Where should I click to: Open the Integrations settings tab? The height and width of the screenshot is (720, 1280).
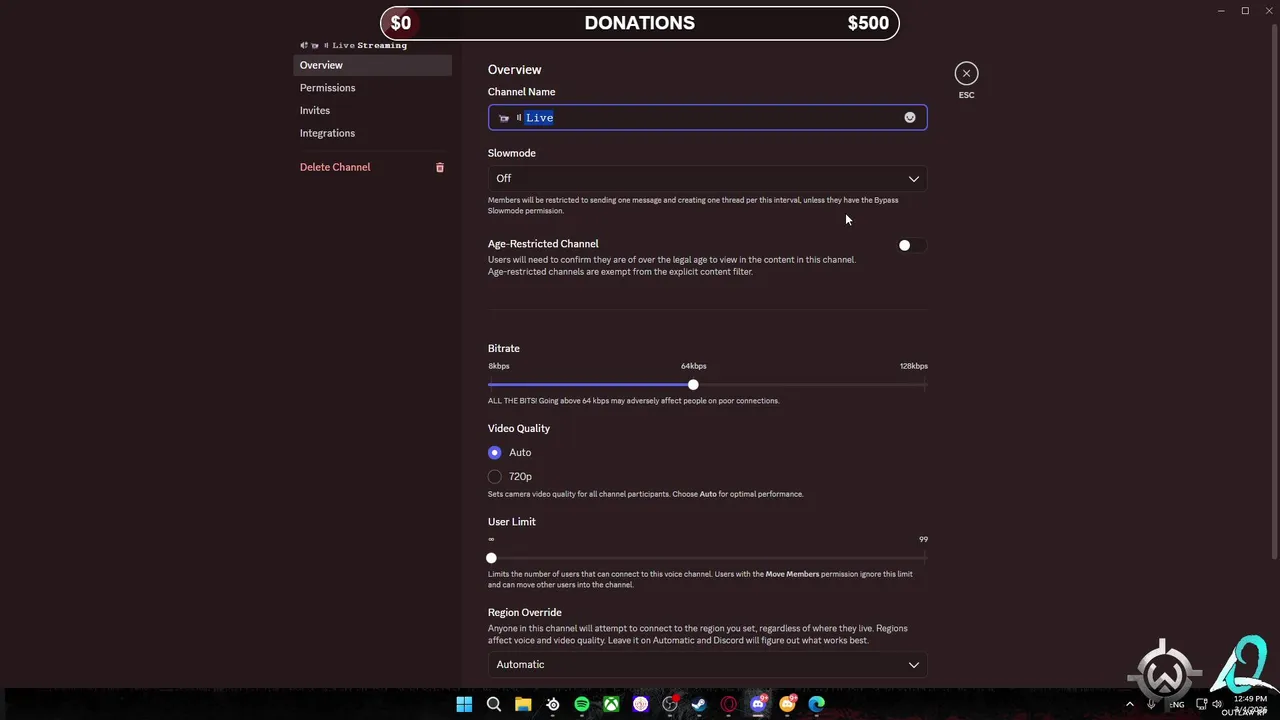(372, 133)
